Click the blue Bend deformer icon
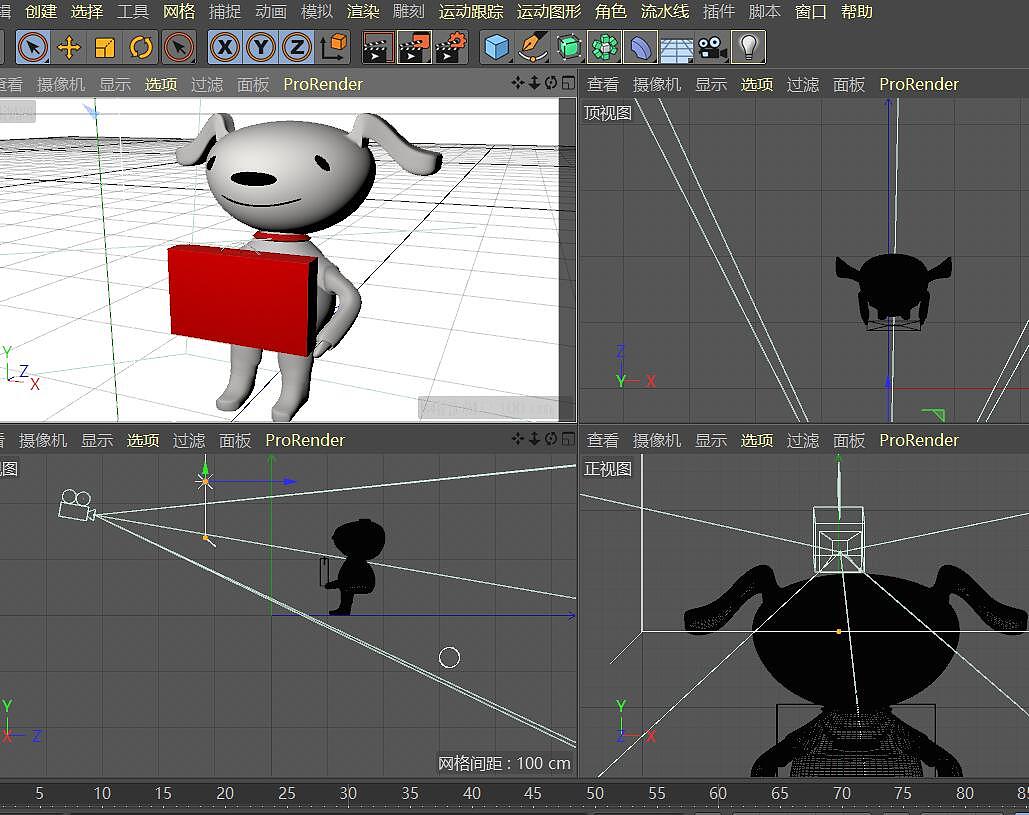This screenshot has height=815, width=1029. (640, 47)
